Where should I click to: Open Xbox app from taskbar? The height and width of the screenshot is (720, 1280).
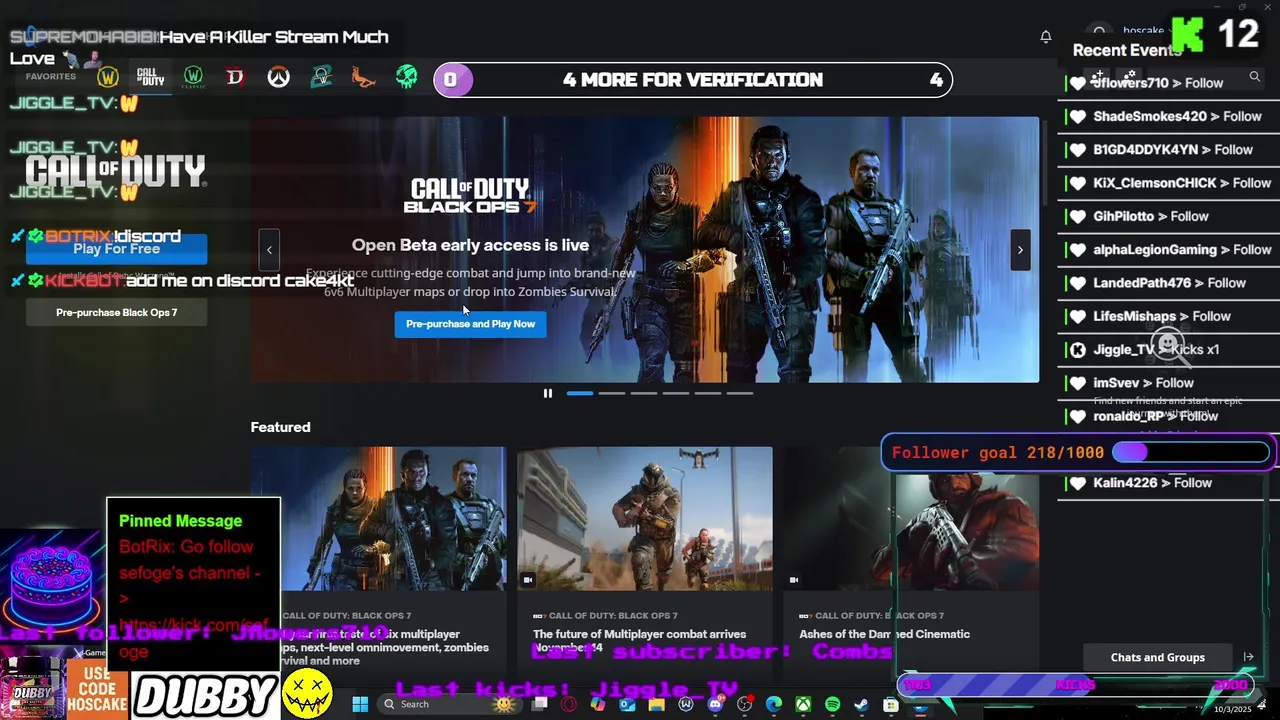pyautogui.click(x=803, y=704)
